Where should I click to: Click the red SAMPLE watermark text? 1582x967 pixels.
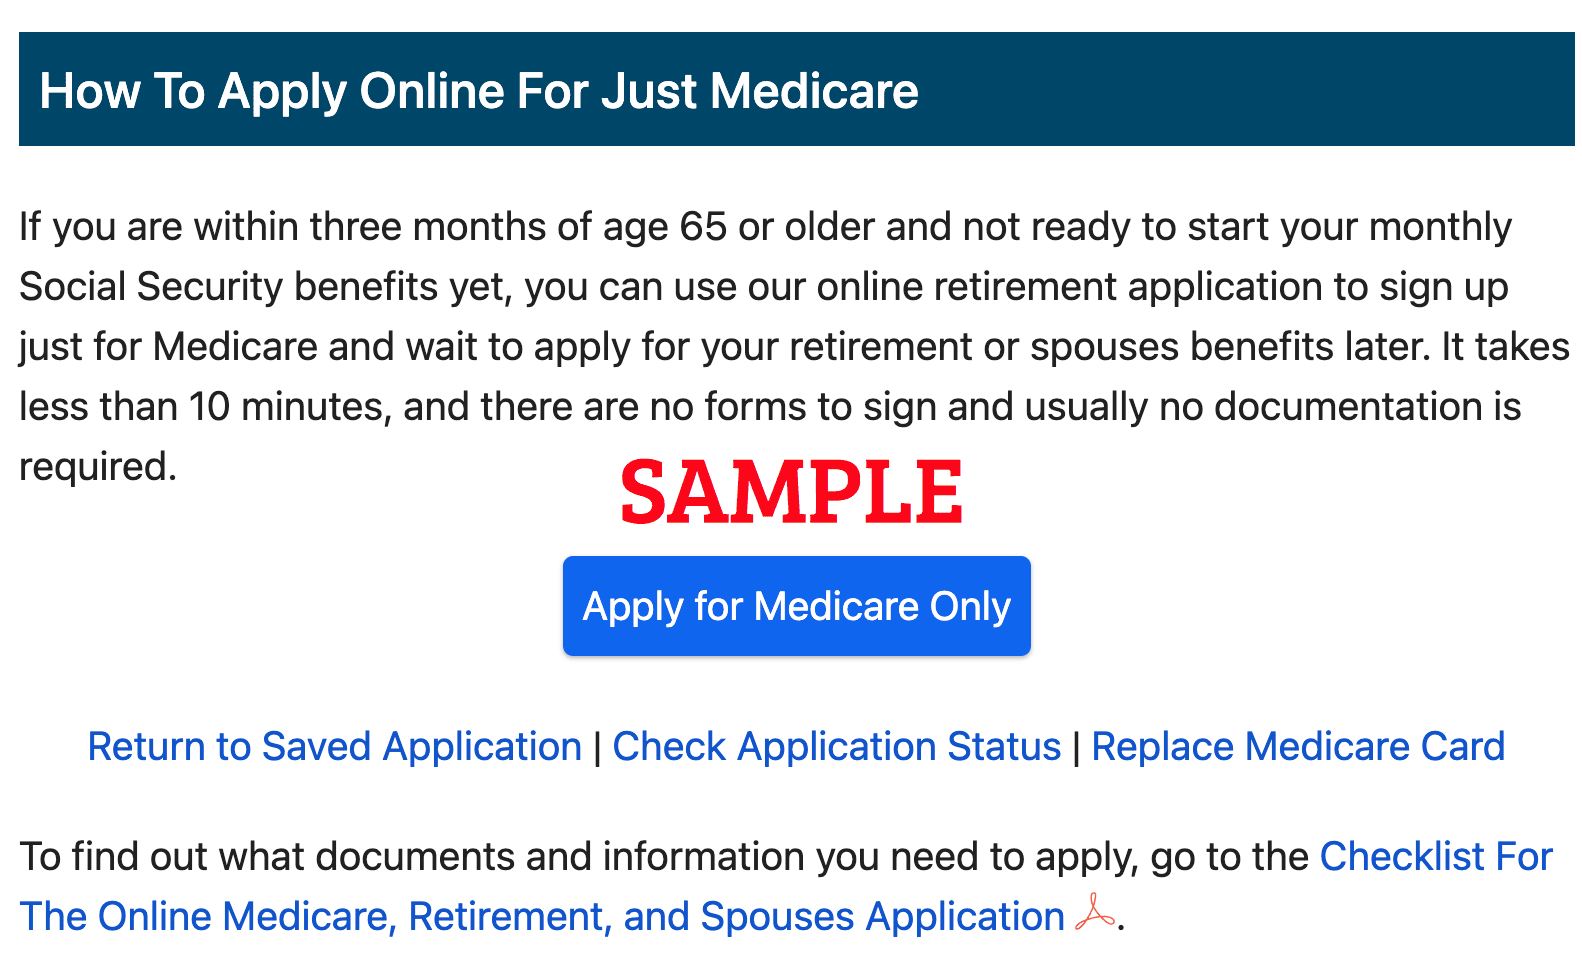click(x=791, y=492)
